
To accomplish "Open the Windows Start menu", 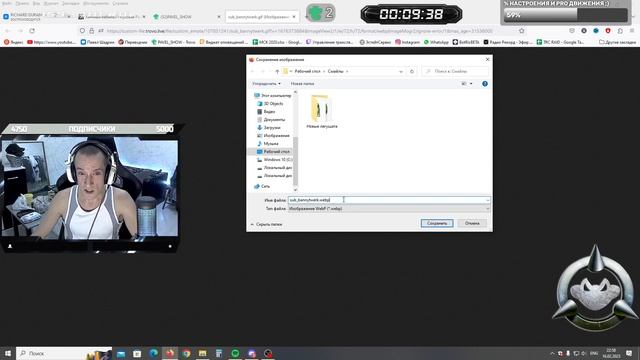I will (8, 353).
